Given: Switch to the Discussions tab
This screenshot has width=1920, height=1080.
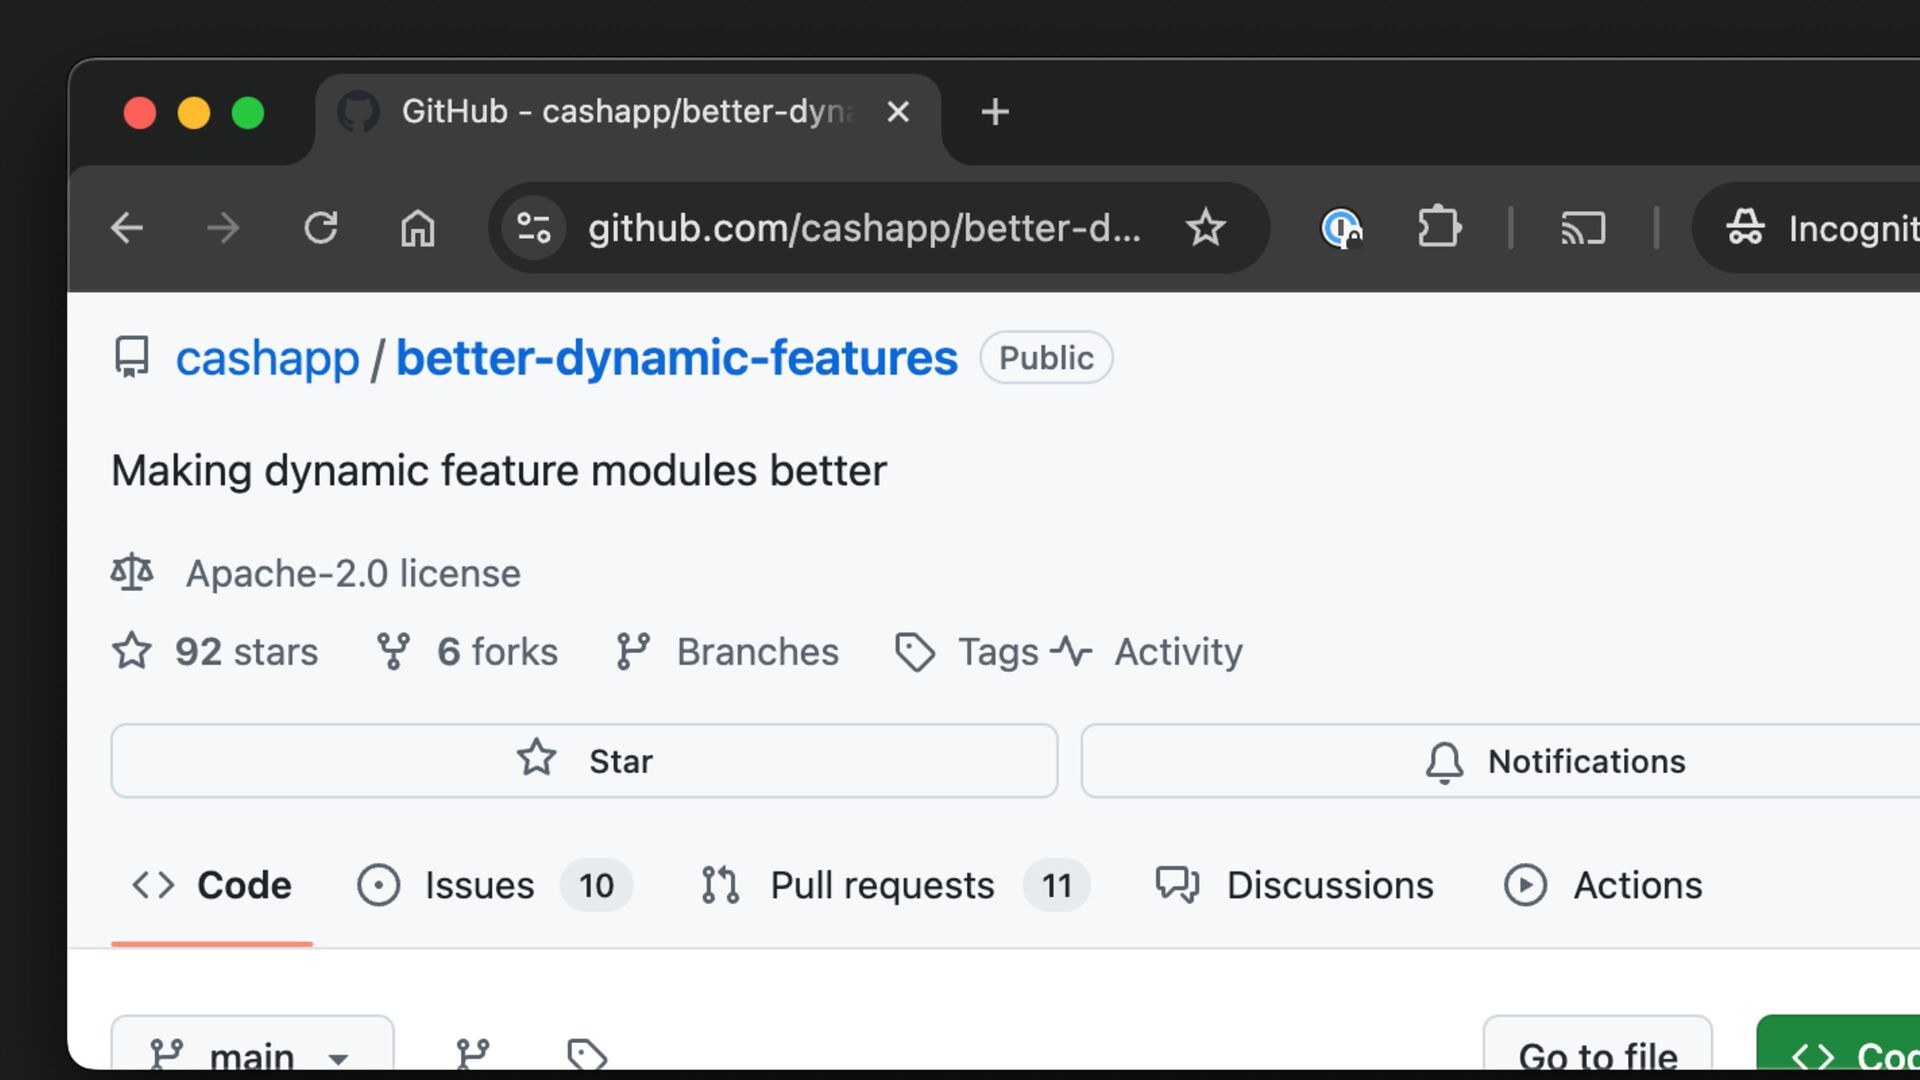Looking at the screenshot, I should (1294, 886).
